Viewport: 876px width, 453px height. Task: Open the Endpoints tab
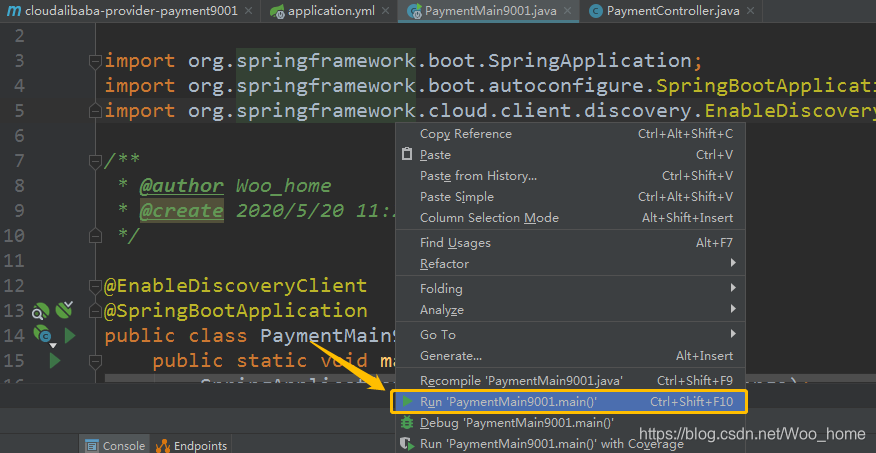tap(191, 445)
